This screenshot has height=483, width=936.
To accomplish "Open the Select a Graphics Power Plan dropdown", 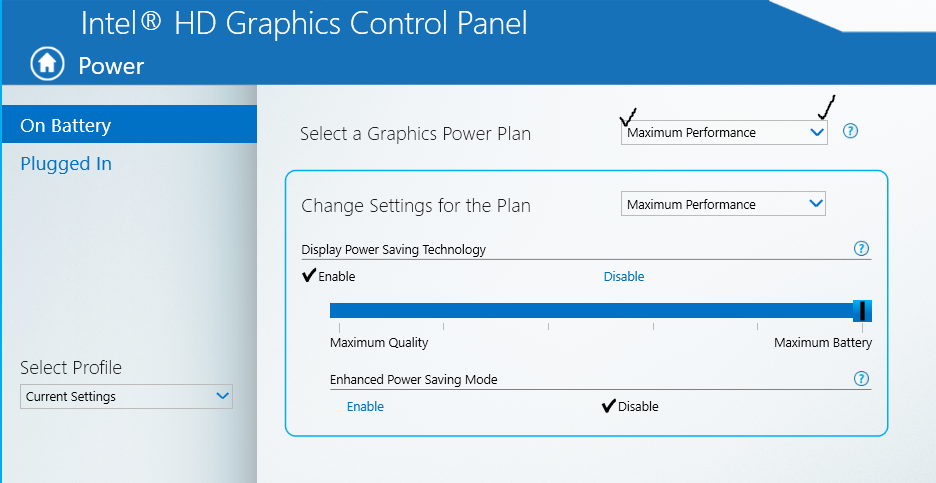I will click(724, 133).
